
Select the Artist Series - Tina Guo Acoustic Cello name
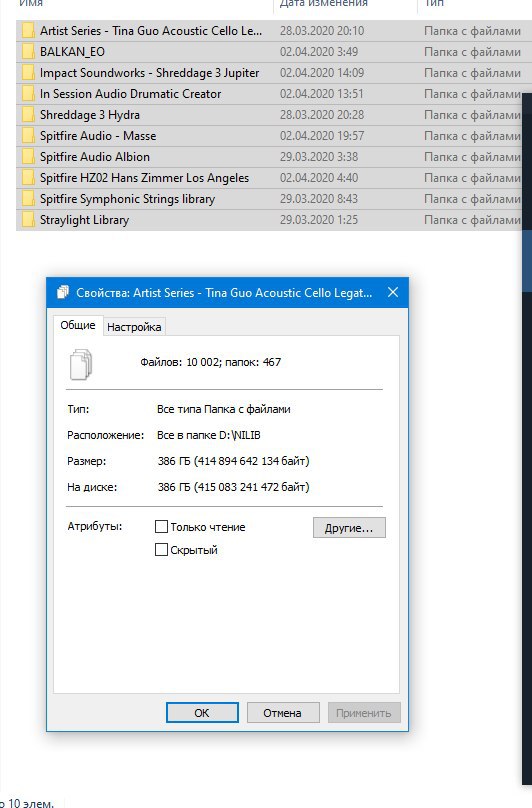point(151,31)
